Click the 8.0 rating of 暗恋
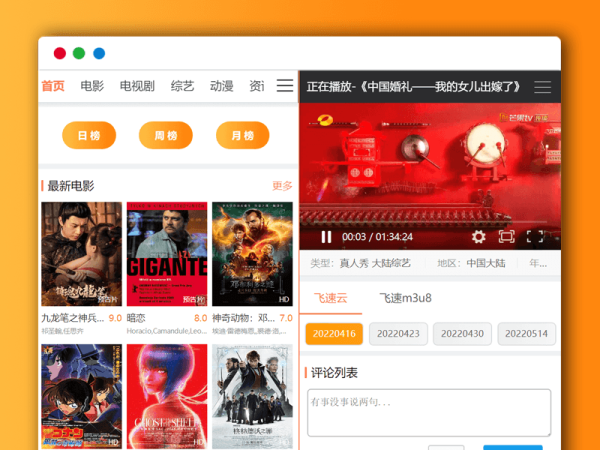Image resolution: width=600 pixels, height=450 pixels. (201, 318)
